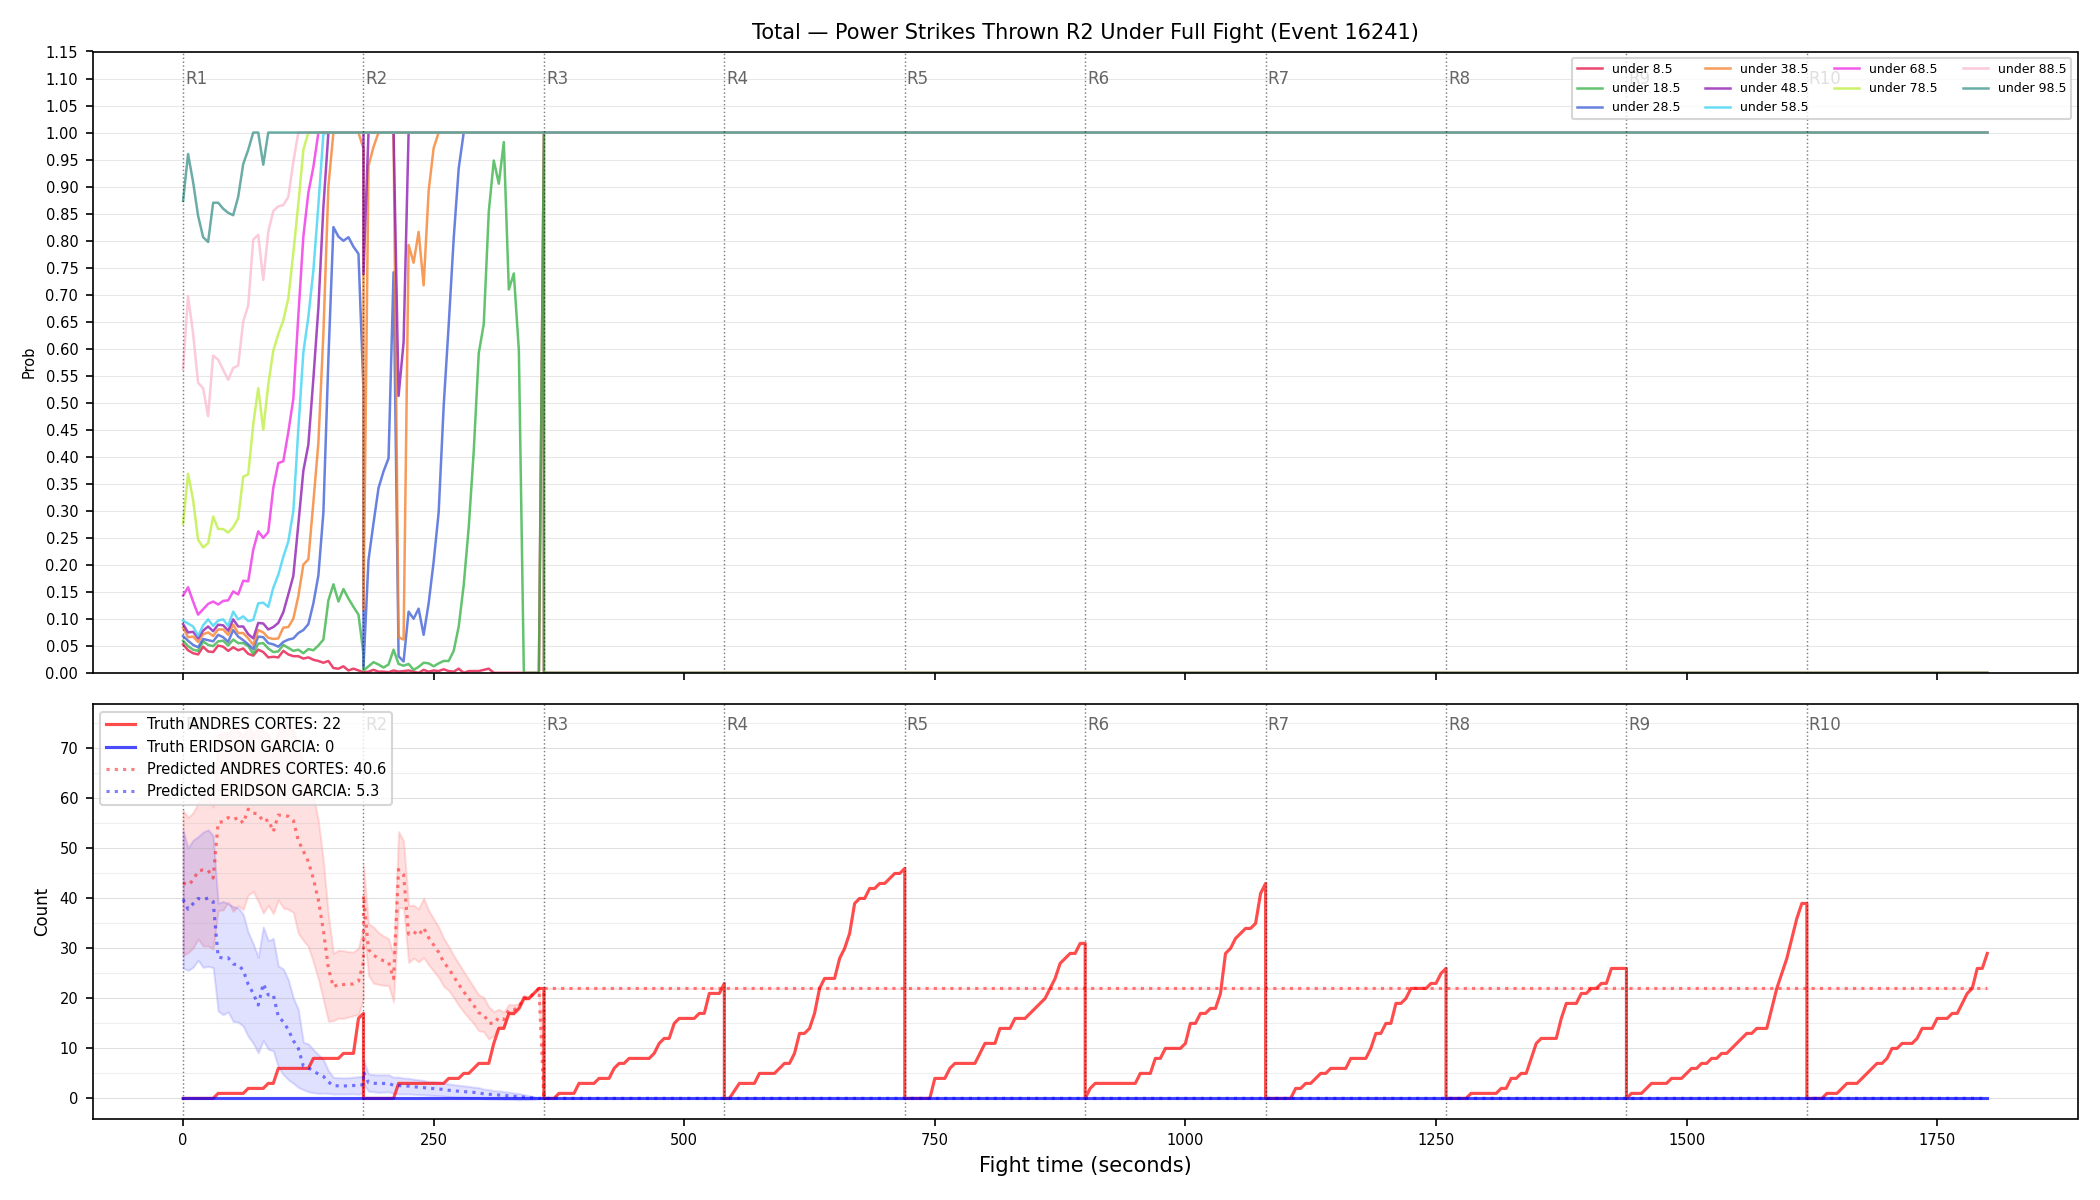Click the 0.25 tick on the Prob axis
The height and width of the screenshot is (1200, 2100).
62,538
